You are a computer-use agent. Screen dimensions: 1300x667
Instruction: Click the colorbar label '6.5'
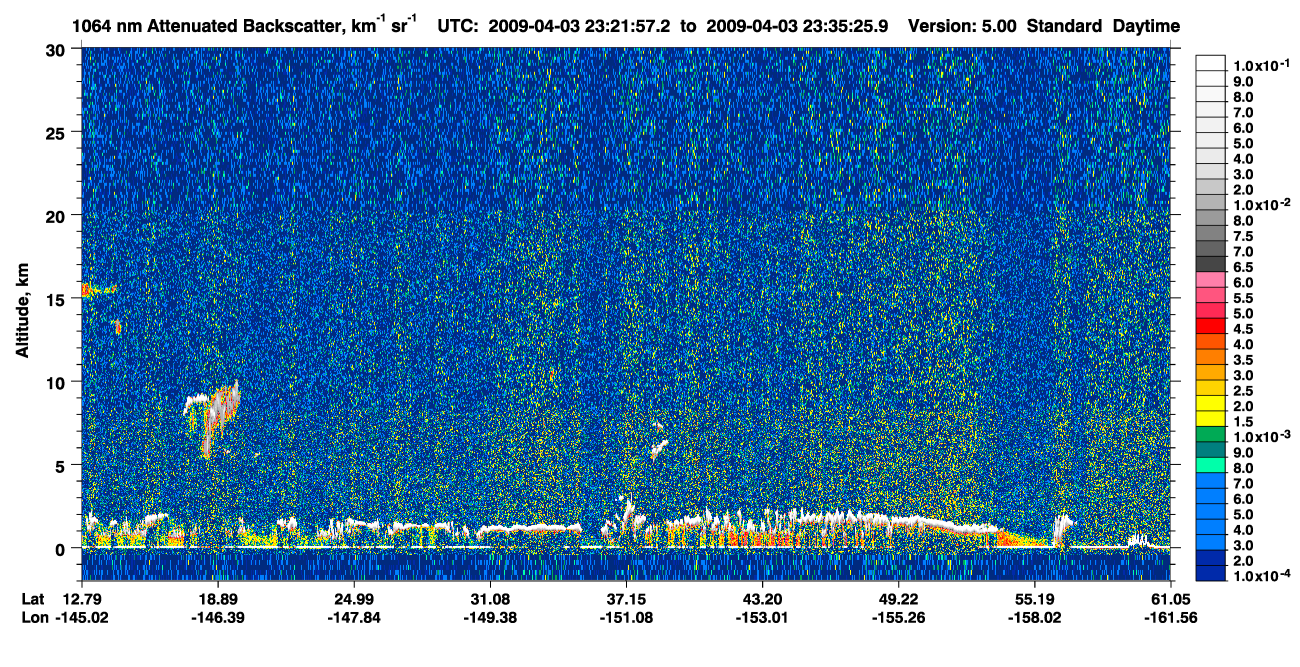1245,267
